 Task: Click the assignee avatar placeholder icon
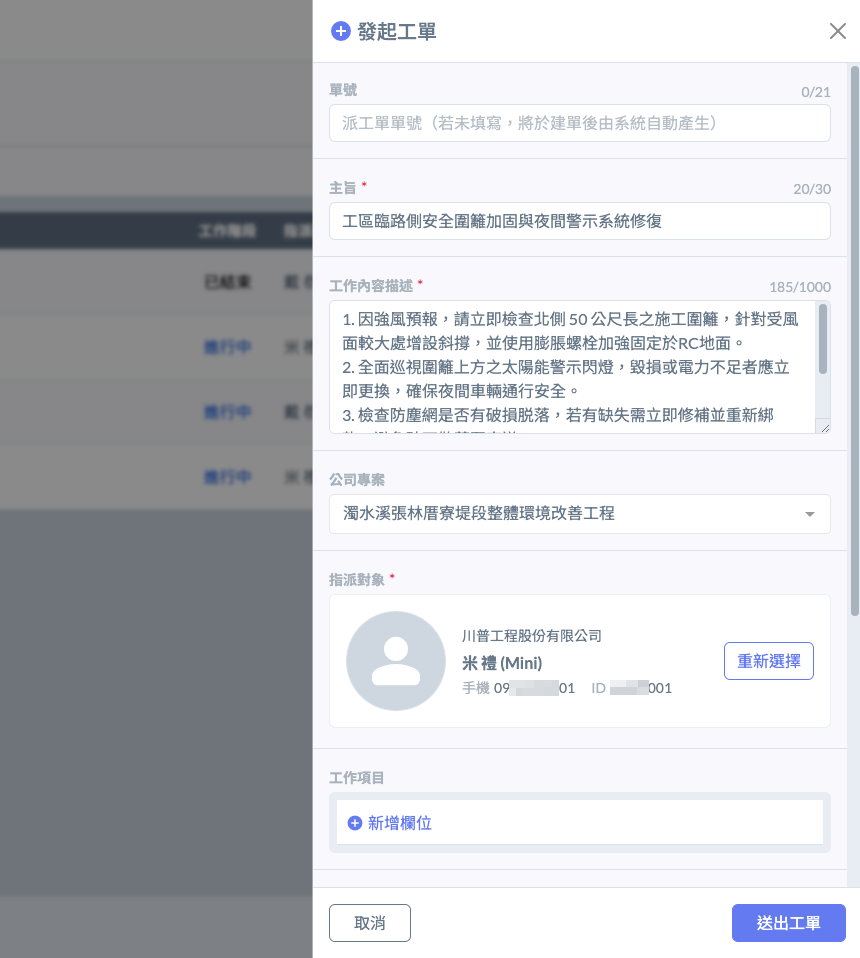pyautogui.click(x=396, y=661)
